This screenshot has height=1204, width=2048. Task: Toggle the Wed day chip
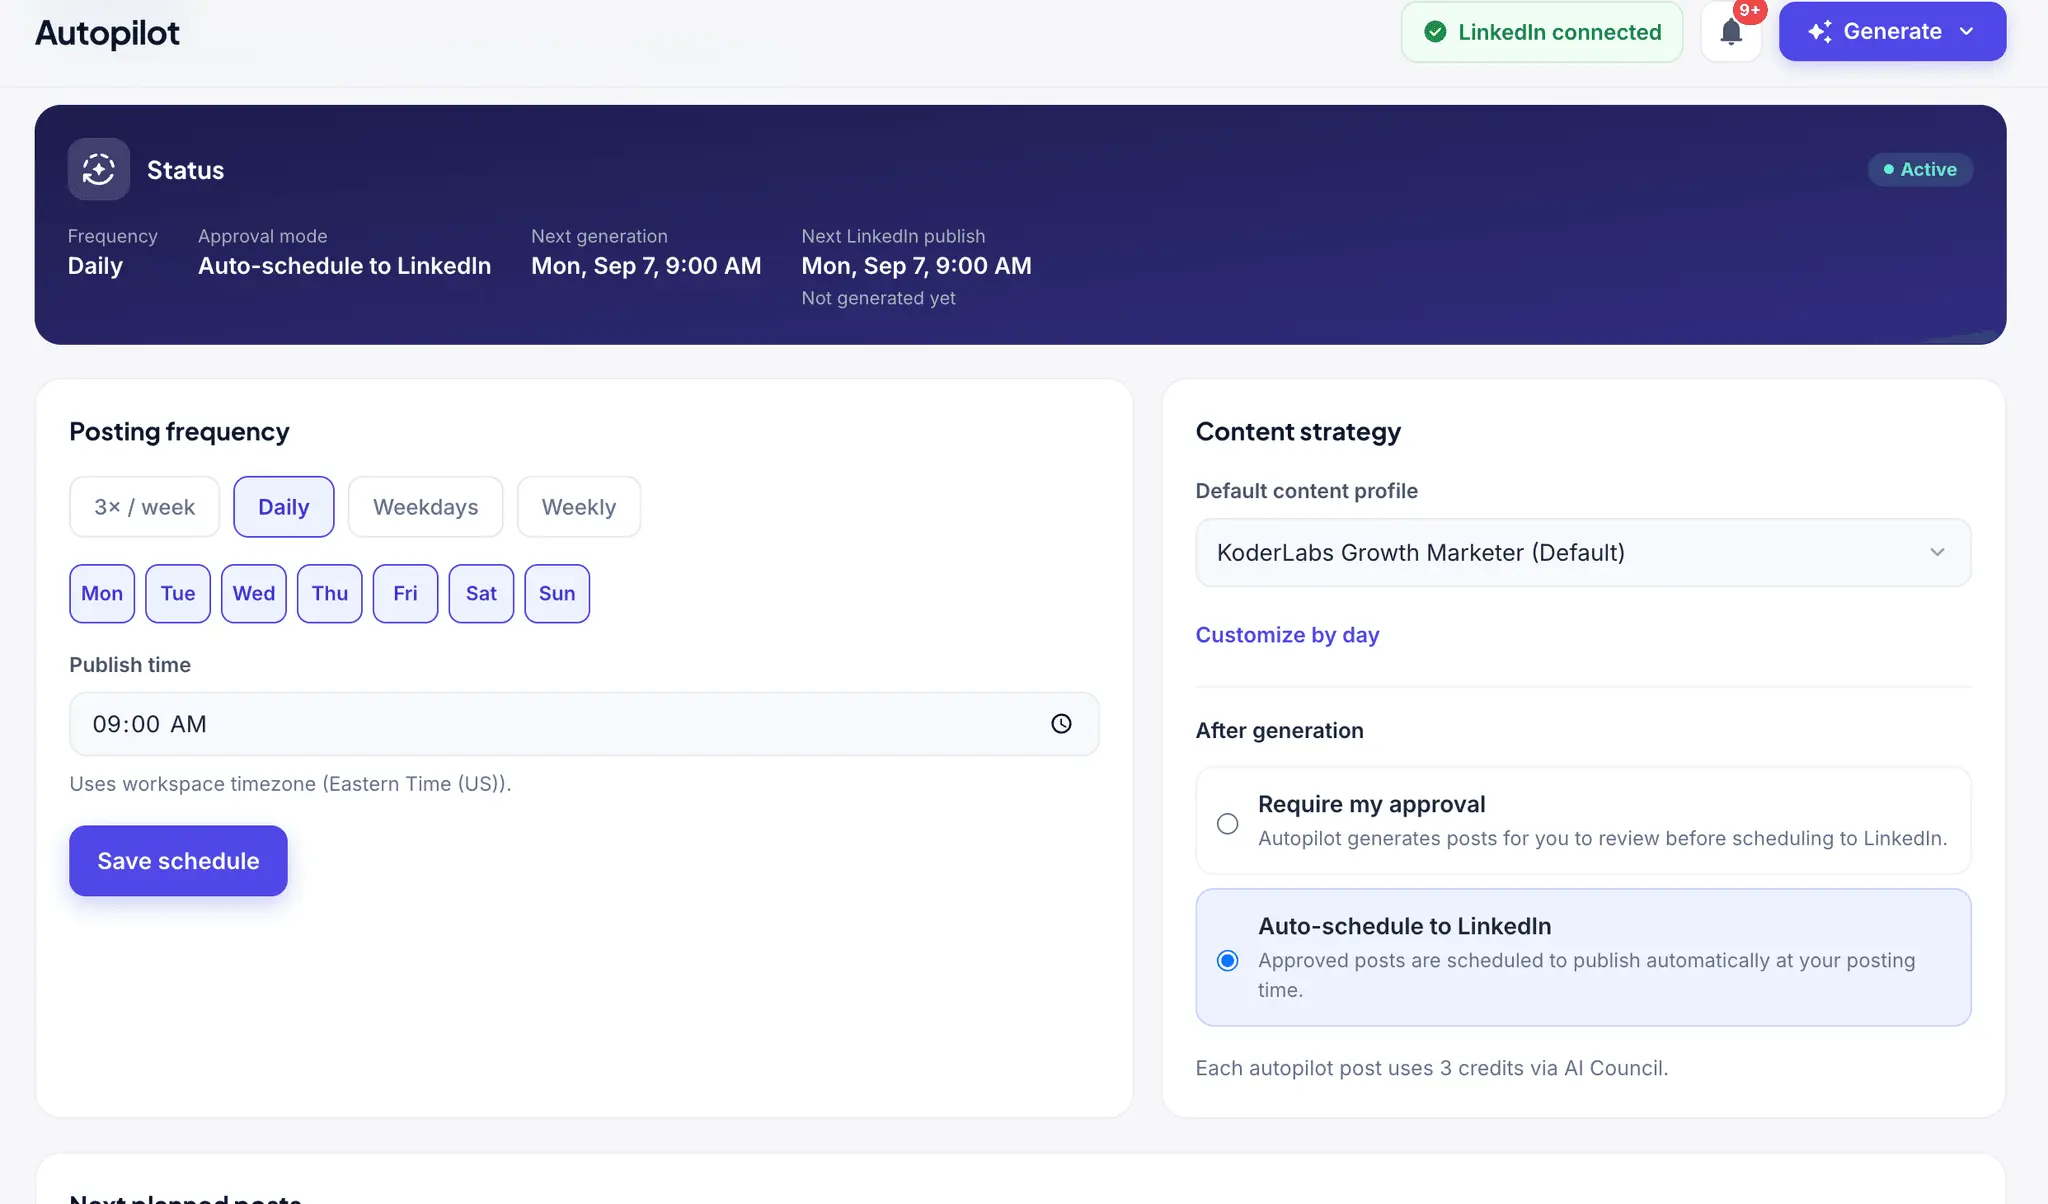[x=254, y=594]
